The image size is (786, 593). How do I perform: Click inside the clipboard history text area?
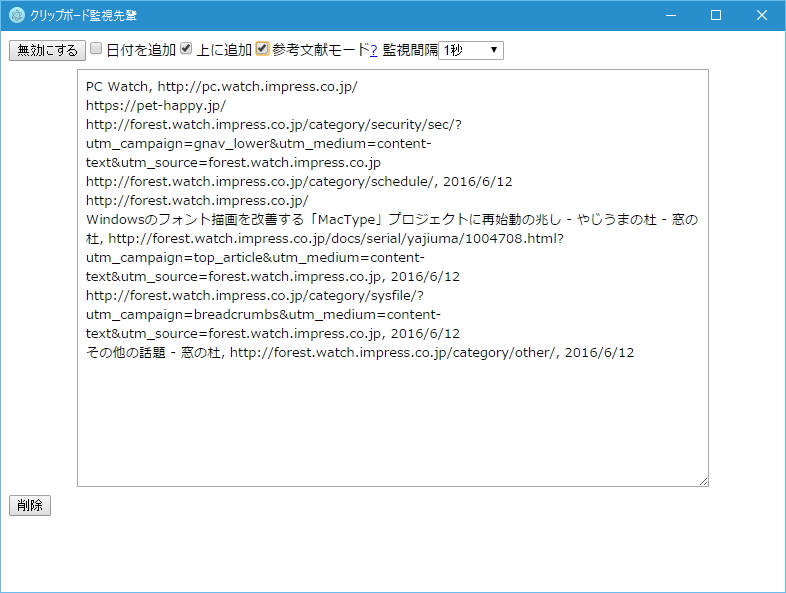pyautogui.click(x=392, y=278)
